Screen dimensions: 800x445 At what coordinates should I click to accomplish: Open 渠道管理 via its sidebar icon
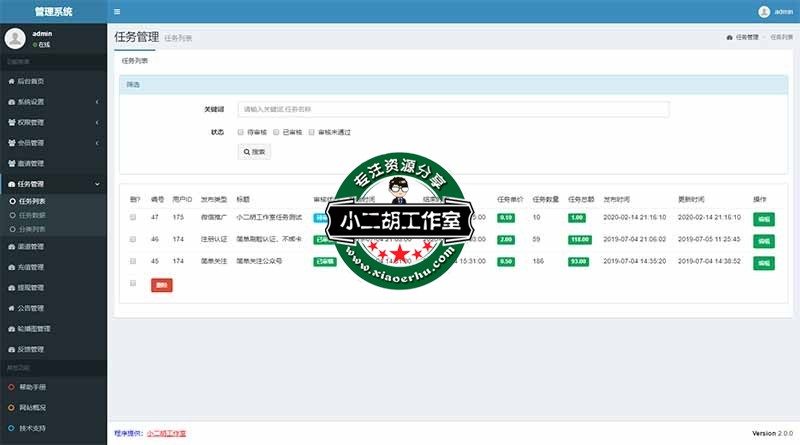(x=11, y=246)
